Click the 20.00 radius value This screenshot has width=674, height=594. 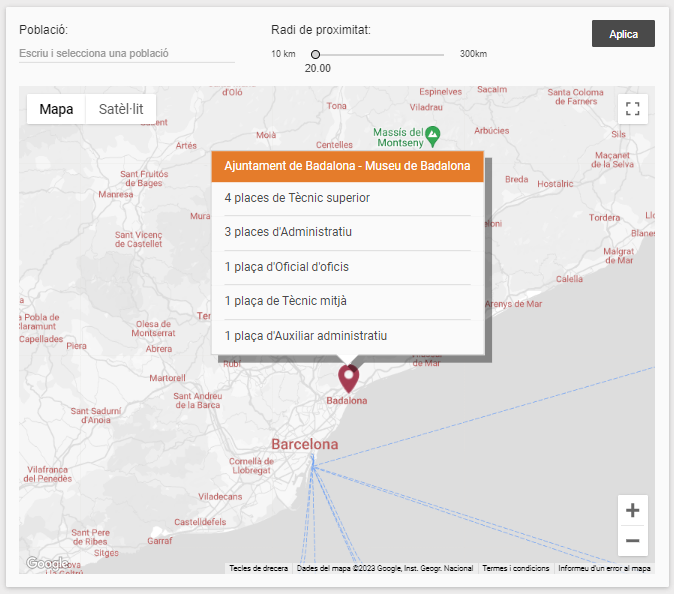318,68
